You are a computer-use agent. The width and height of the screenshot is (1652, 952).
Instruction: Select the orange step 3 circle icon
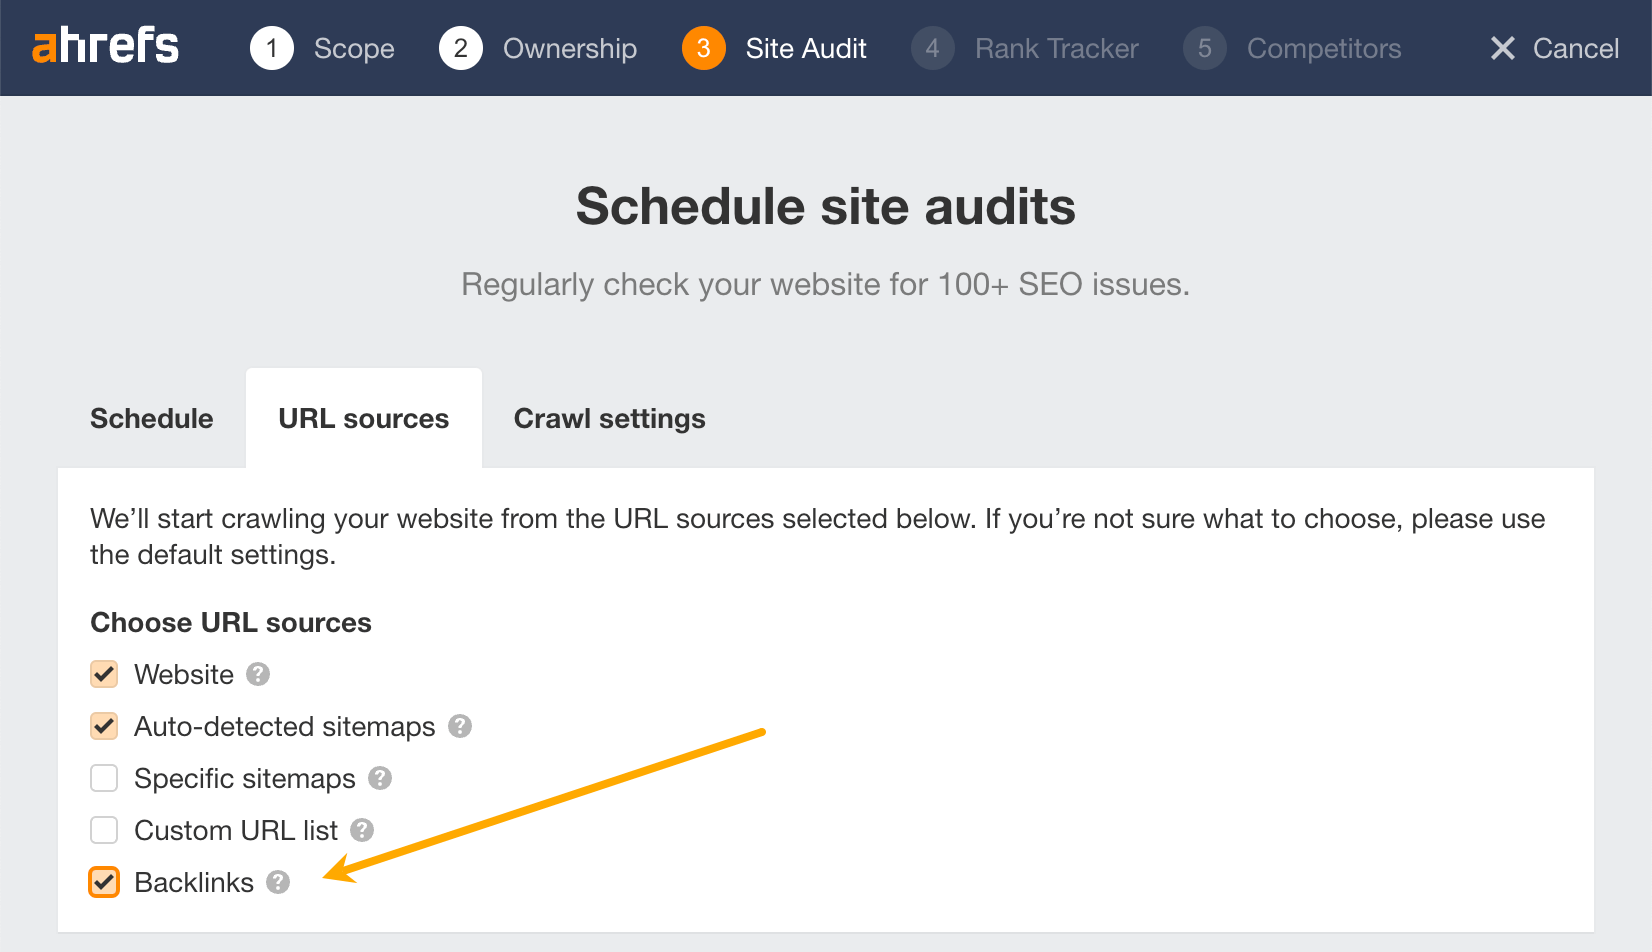point(703,47)
